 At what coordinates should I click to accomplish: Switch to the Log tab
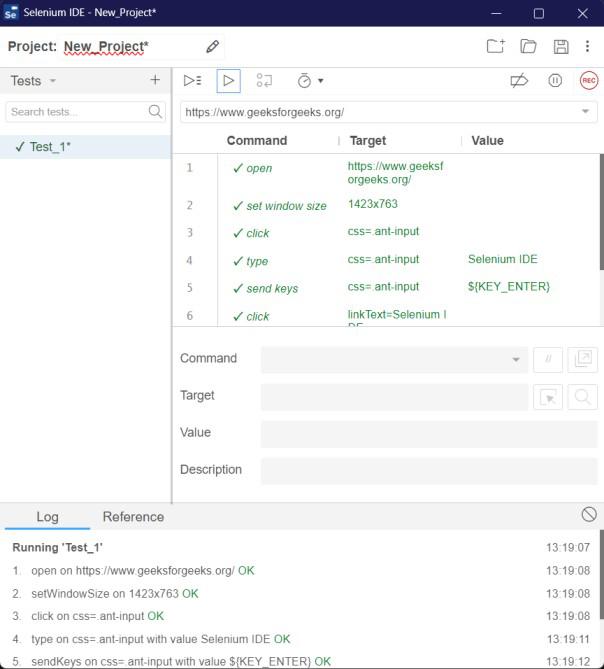(47, 517)
